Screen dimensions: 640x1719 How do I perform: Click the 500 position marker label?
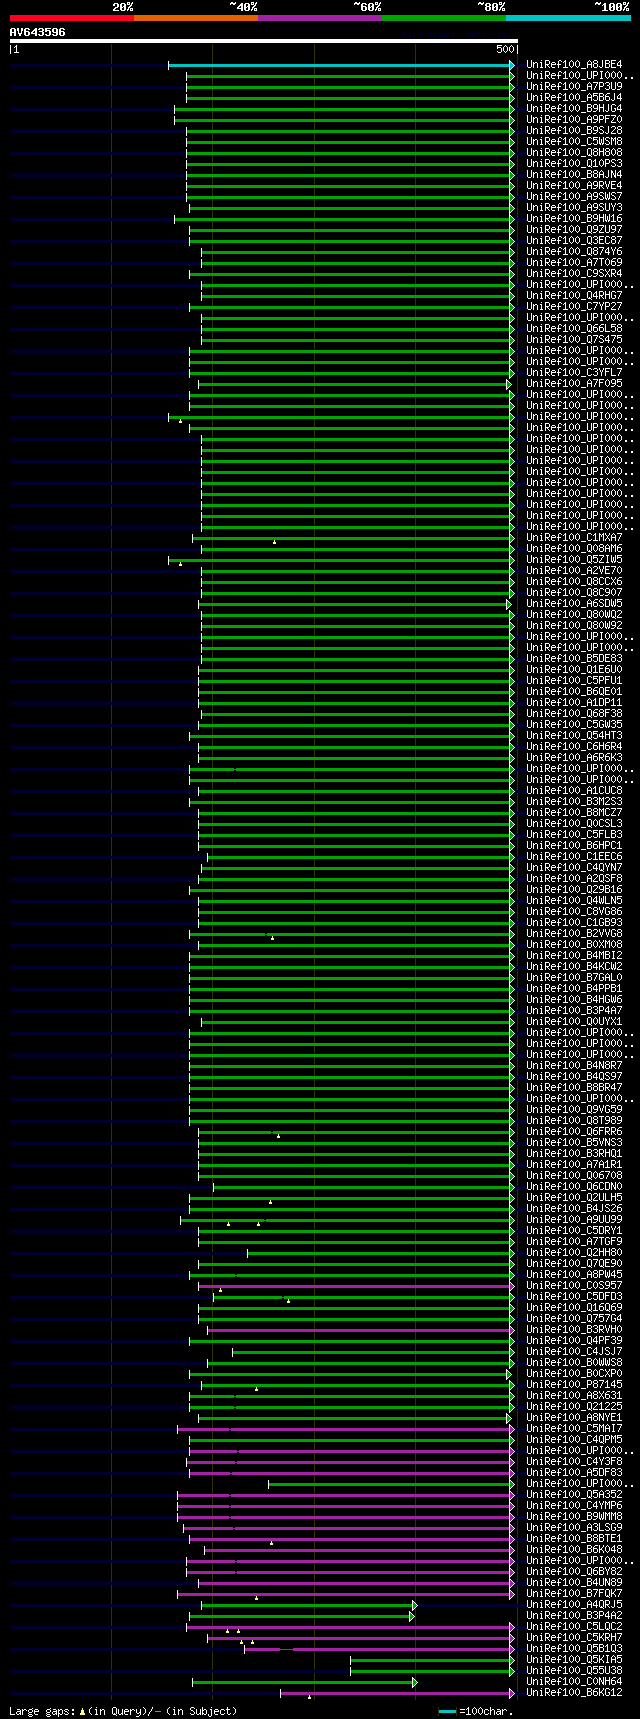[504, 49]
